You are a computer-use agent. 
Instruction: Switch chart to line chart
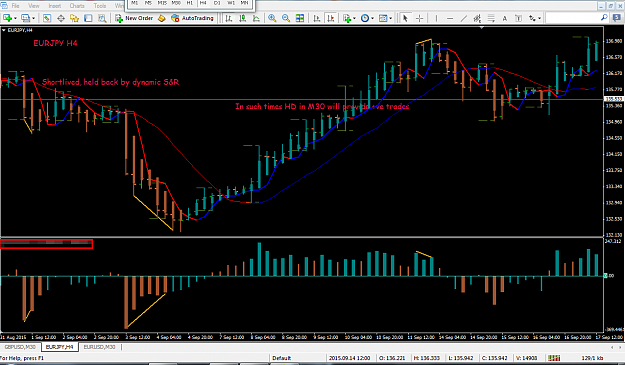click(x=256, y=18)
